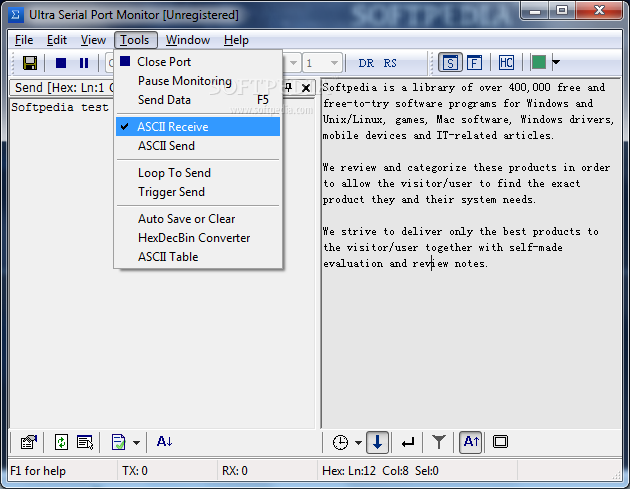Click the green refresh document icon
This screenshot has height=489, width=630.
[x=61, y=442]
